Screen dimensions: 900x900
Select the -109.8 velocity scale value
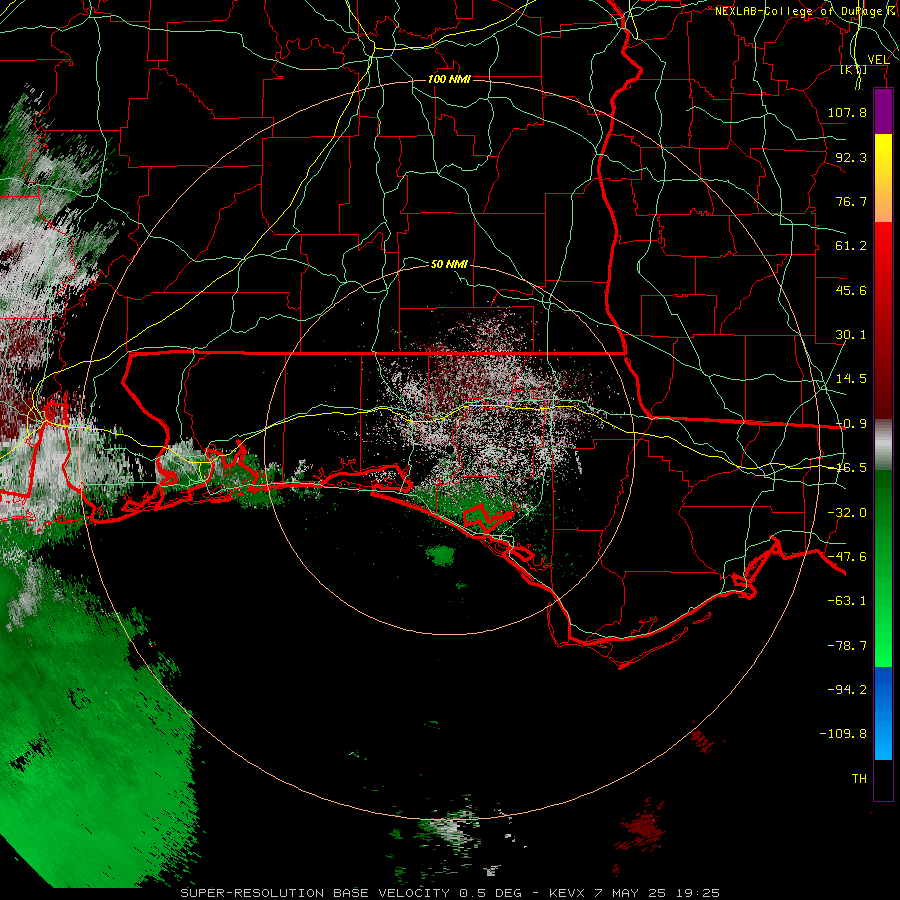pos(843,734)
